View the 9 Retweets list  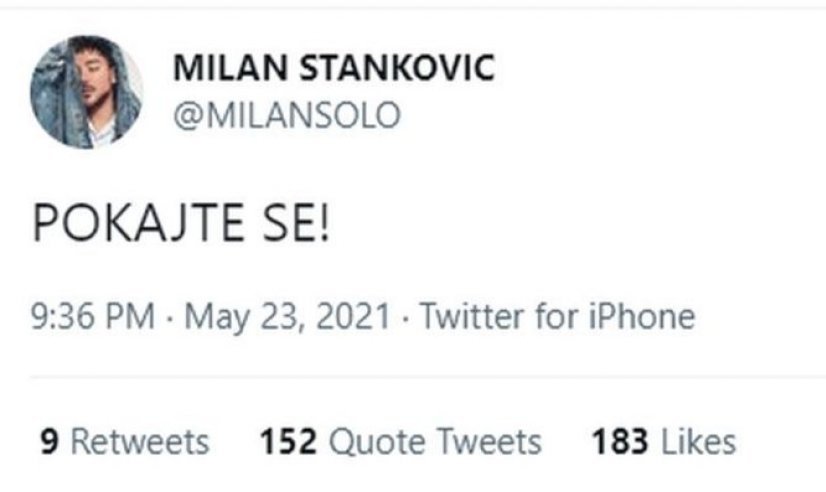[125, 440]
